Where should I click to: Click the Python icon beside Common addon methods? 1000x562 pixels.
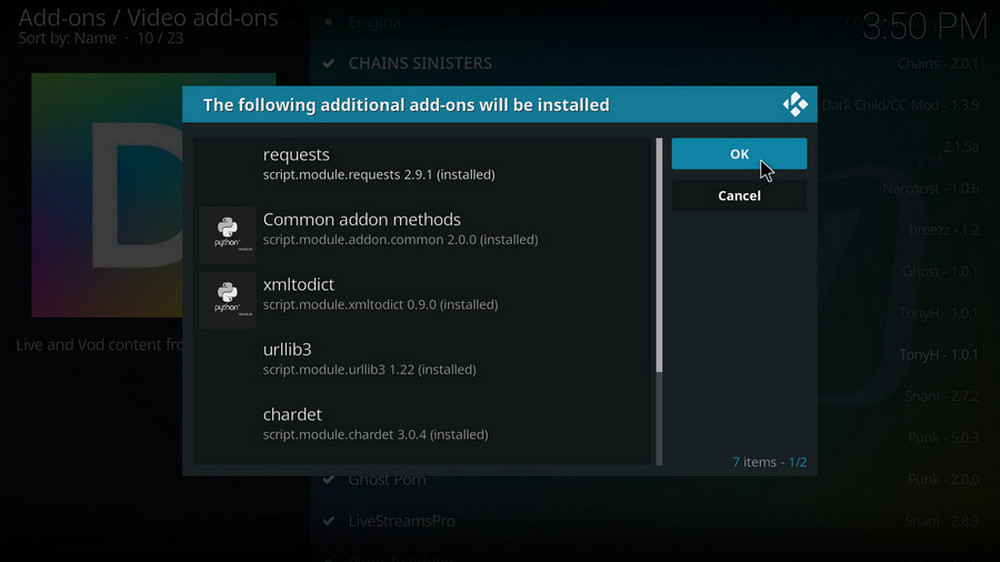pos(227,234)
